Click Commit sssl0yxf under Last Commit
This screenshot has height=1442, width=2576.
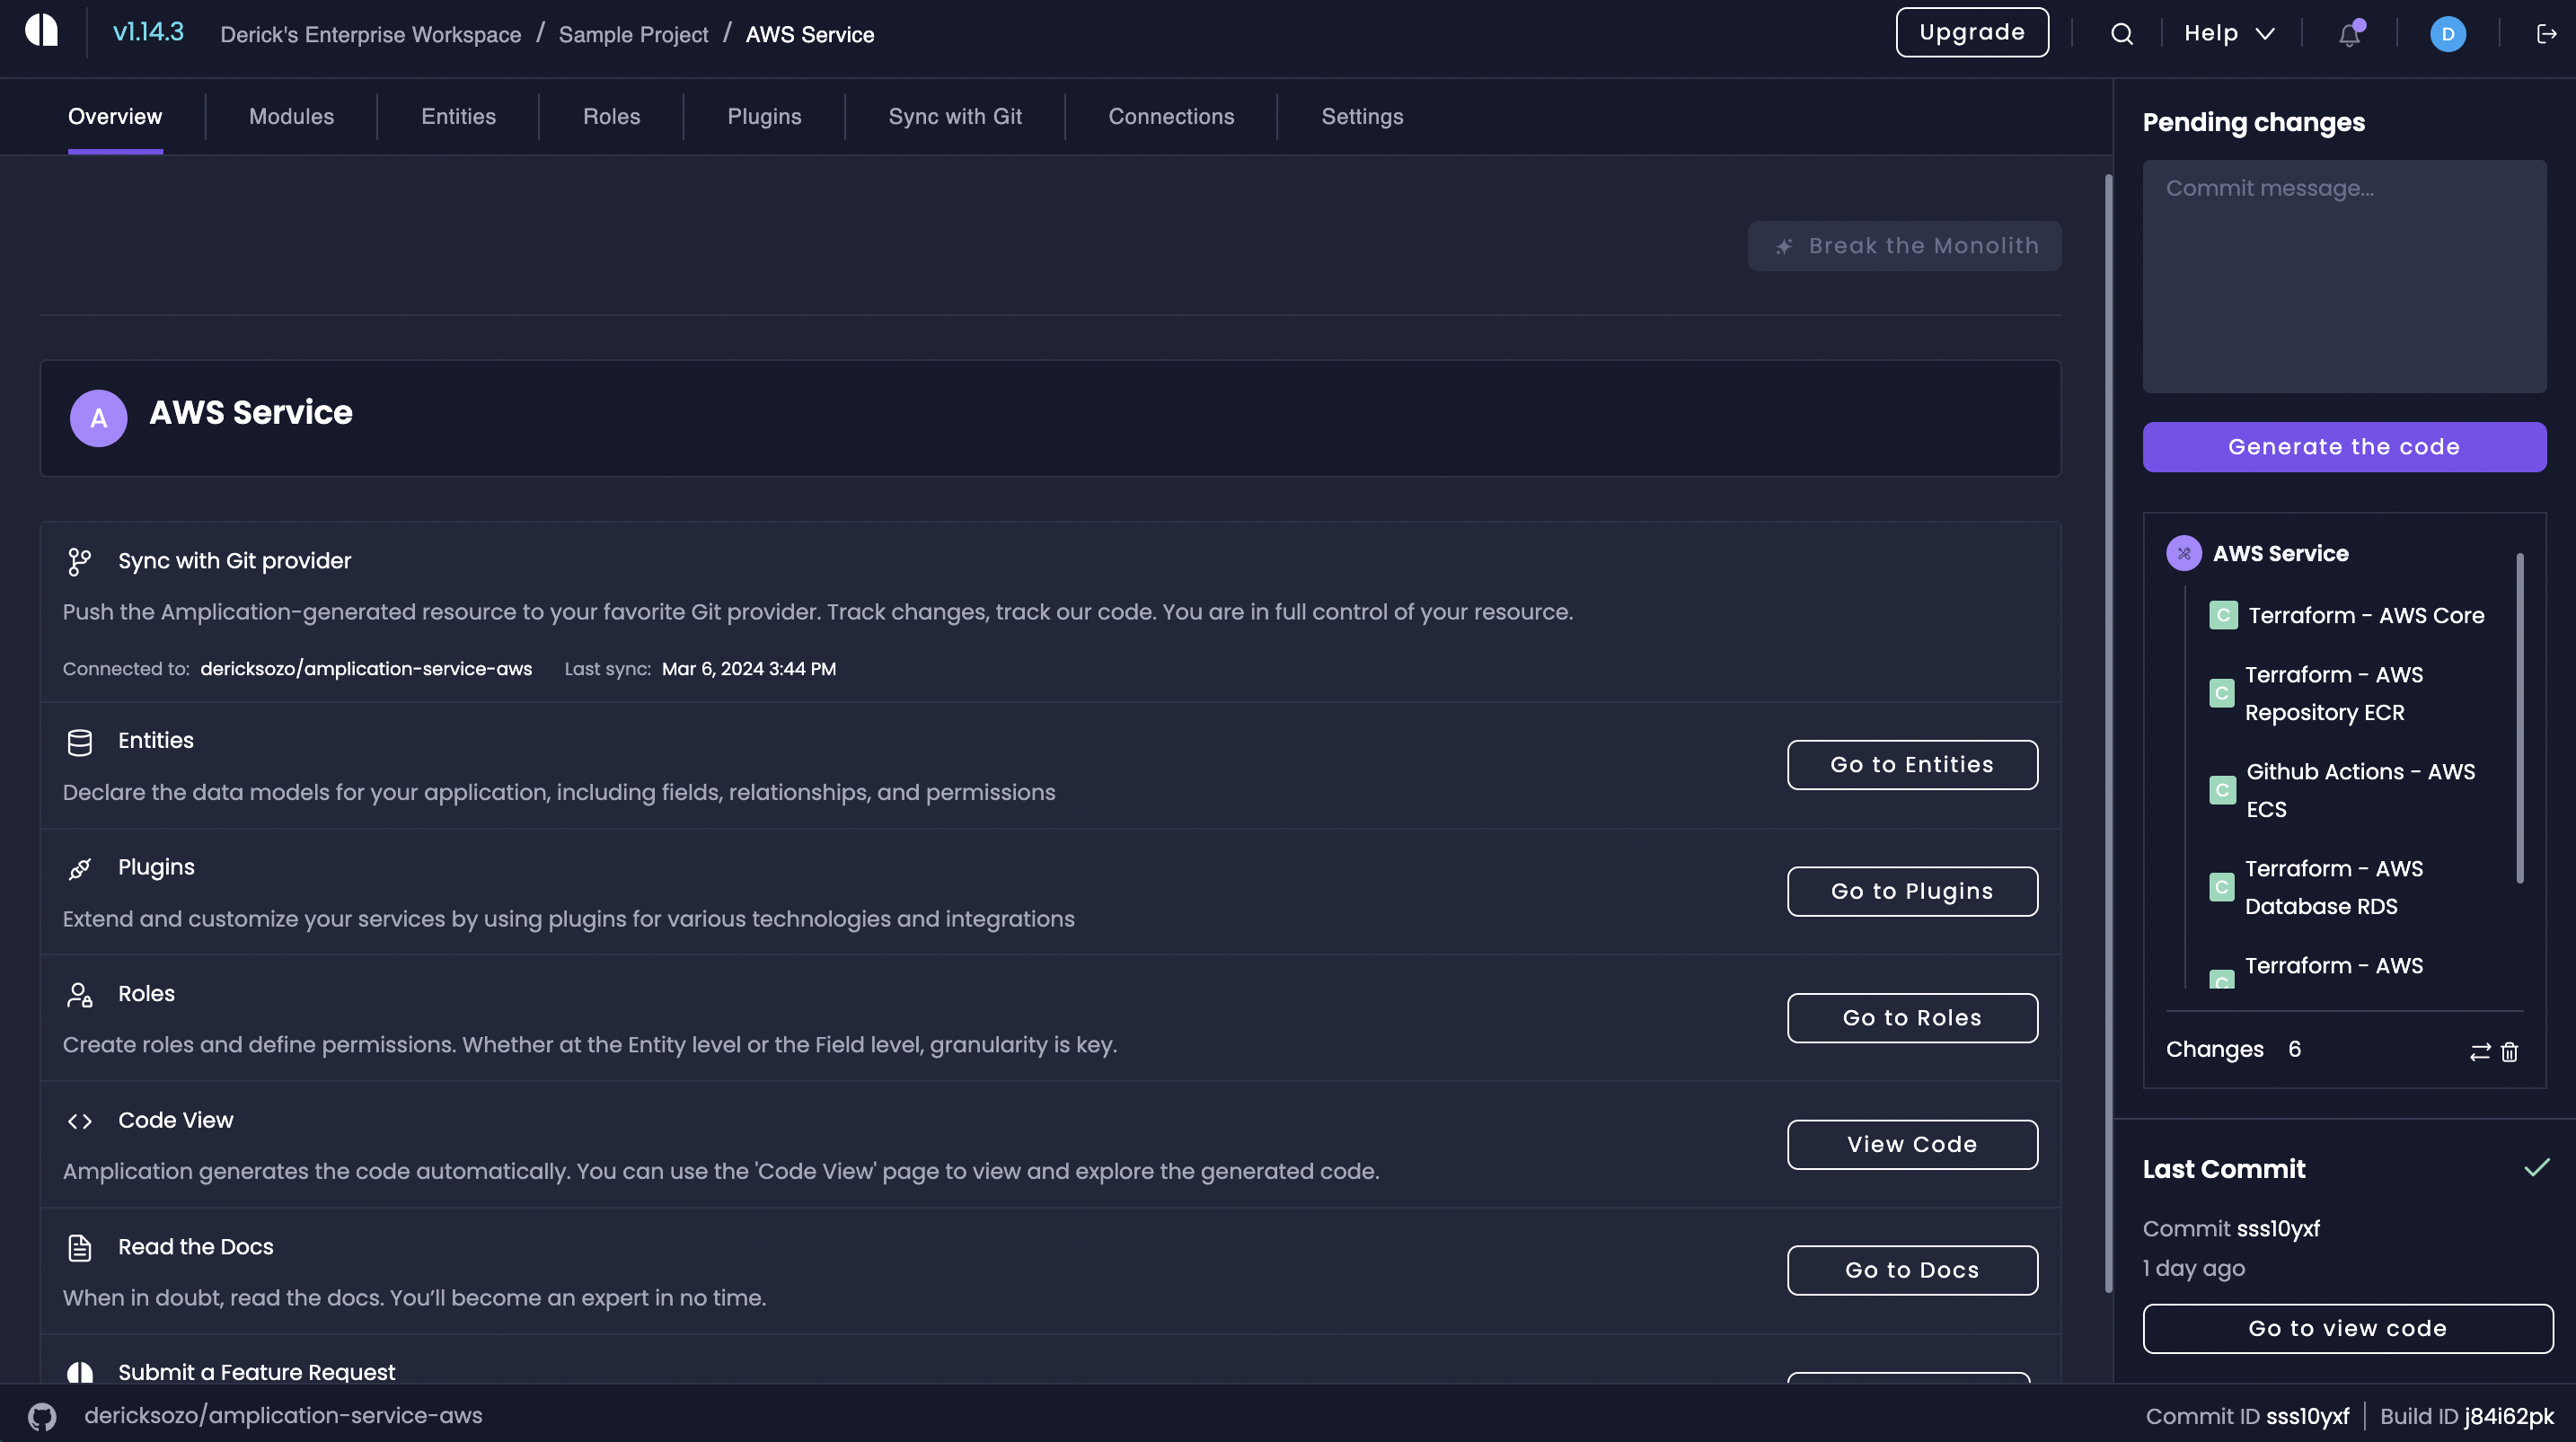tap(2230, 1228)
